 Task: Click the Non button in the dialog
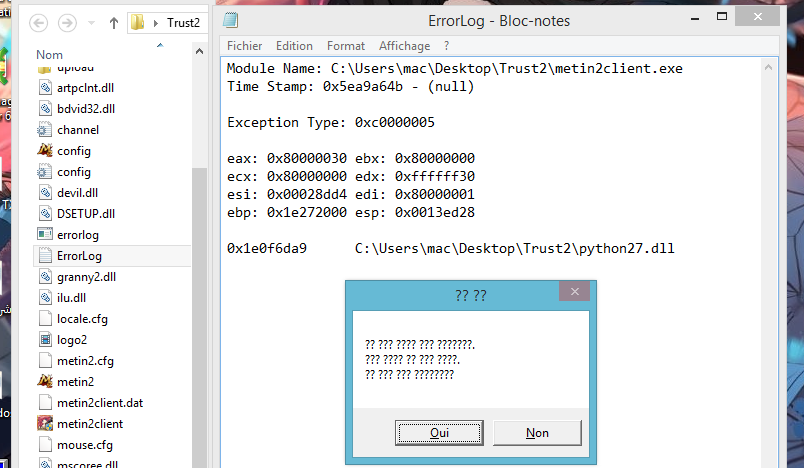click(x=537, y=433)
